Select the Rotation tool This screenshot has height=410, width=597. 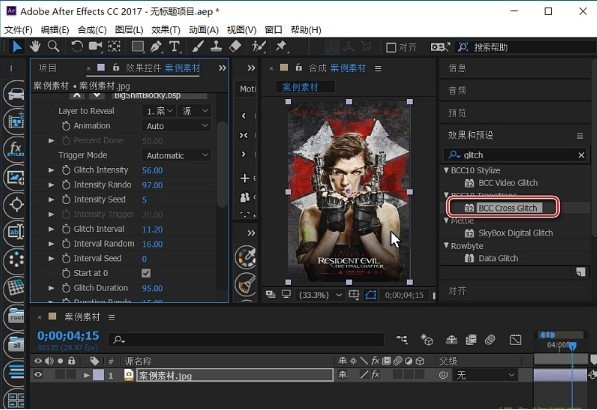[77, 46]
